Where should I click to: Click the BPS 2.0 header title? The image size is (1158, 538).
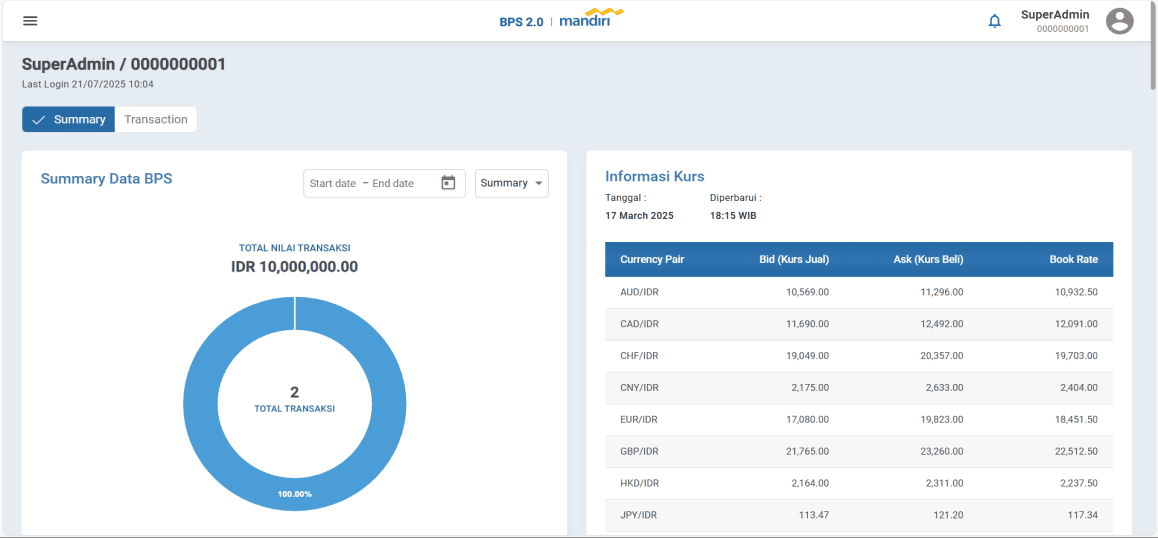tap(521, 22)
